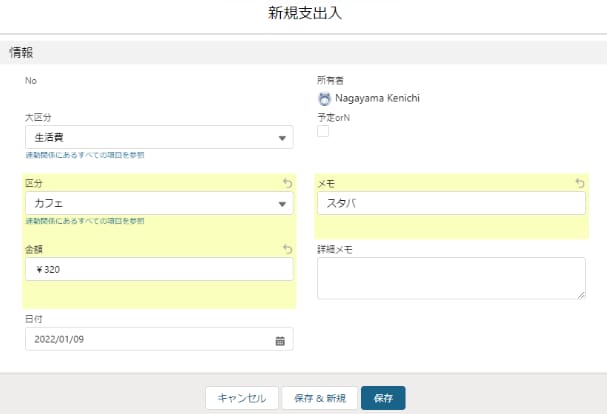Click the blue 保存 button
Image resolution: width=607 pixels, height=414 pixels.
click(383, 398)
